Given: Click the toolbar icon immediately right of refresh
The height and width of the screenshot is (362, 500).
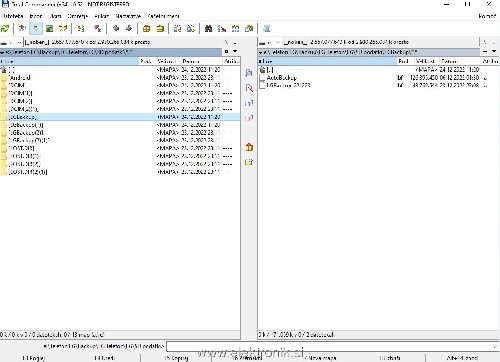Looking at the screenshot, I should coord(22,29).
